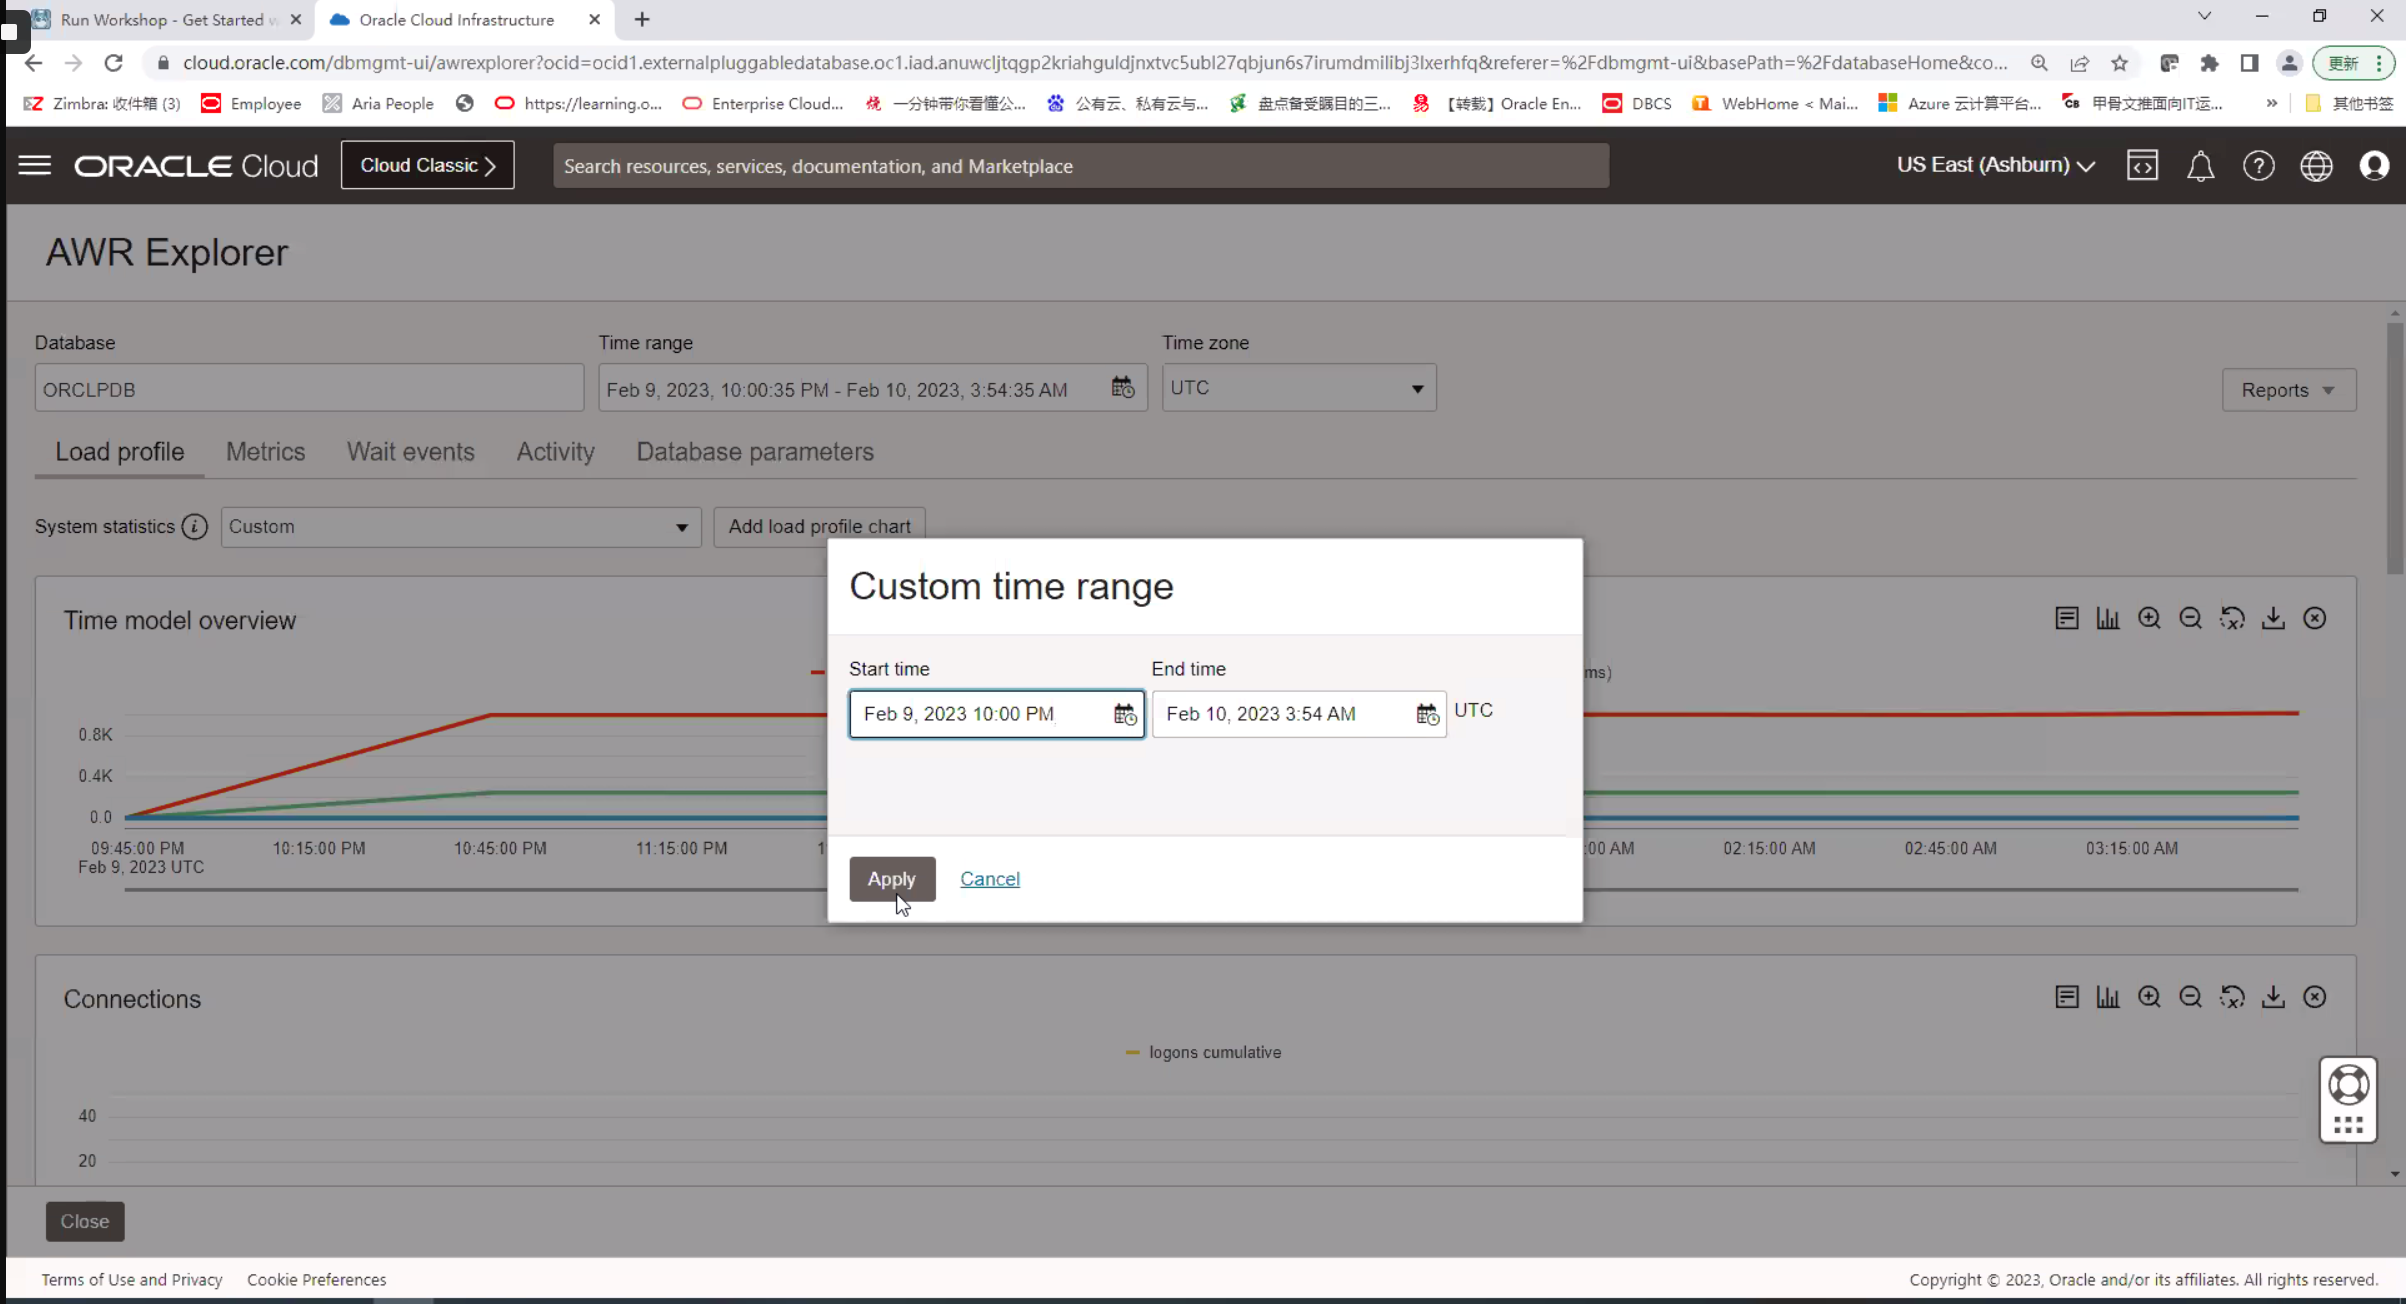
Task: Click the page vertical scrollbar thumb
Action: click(x=2394, y=448)
